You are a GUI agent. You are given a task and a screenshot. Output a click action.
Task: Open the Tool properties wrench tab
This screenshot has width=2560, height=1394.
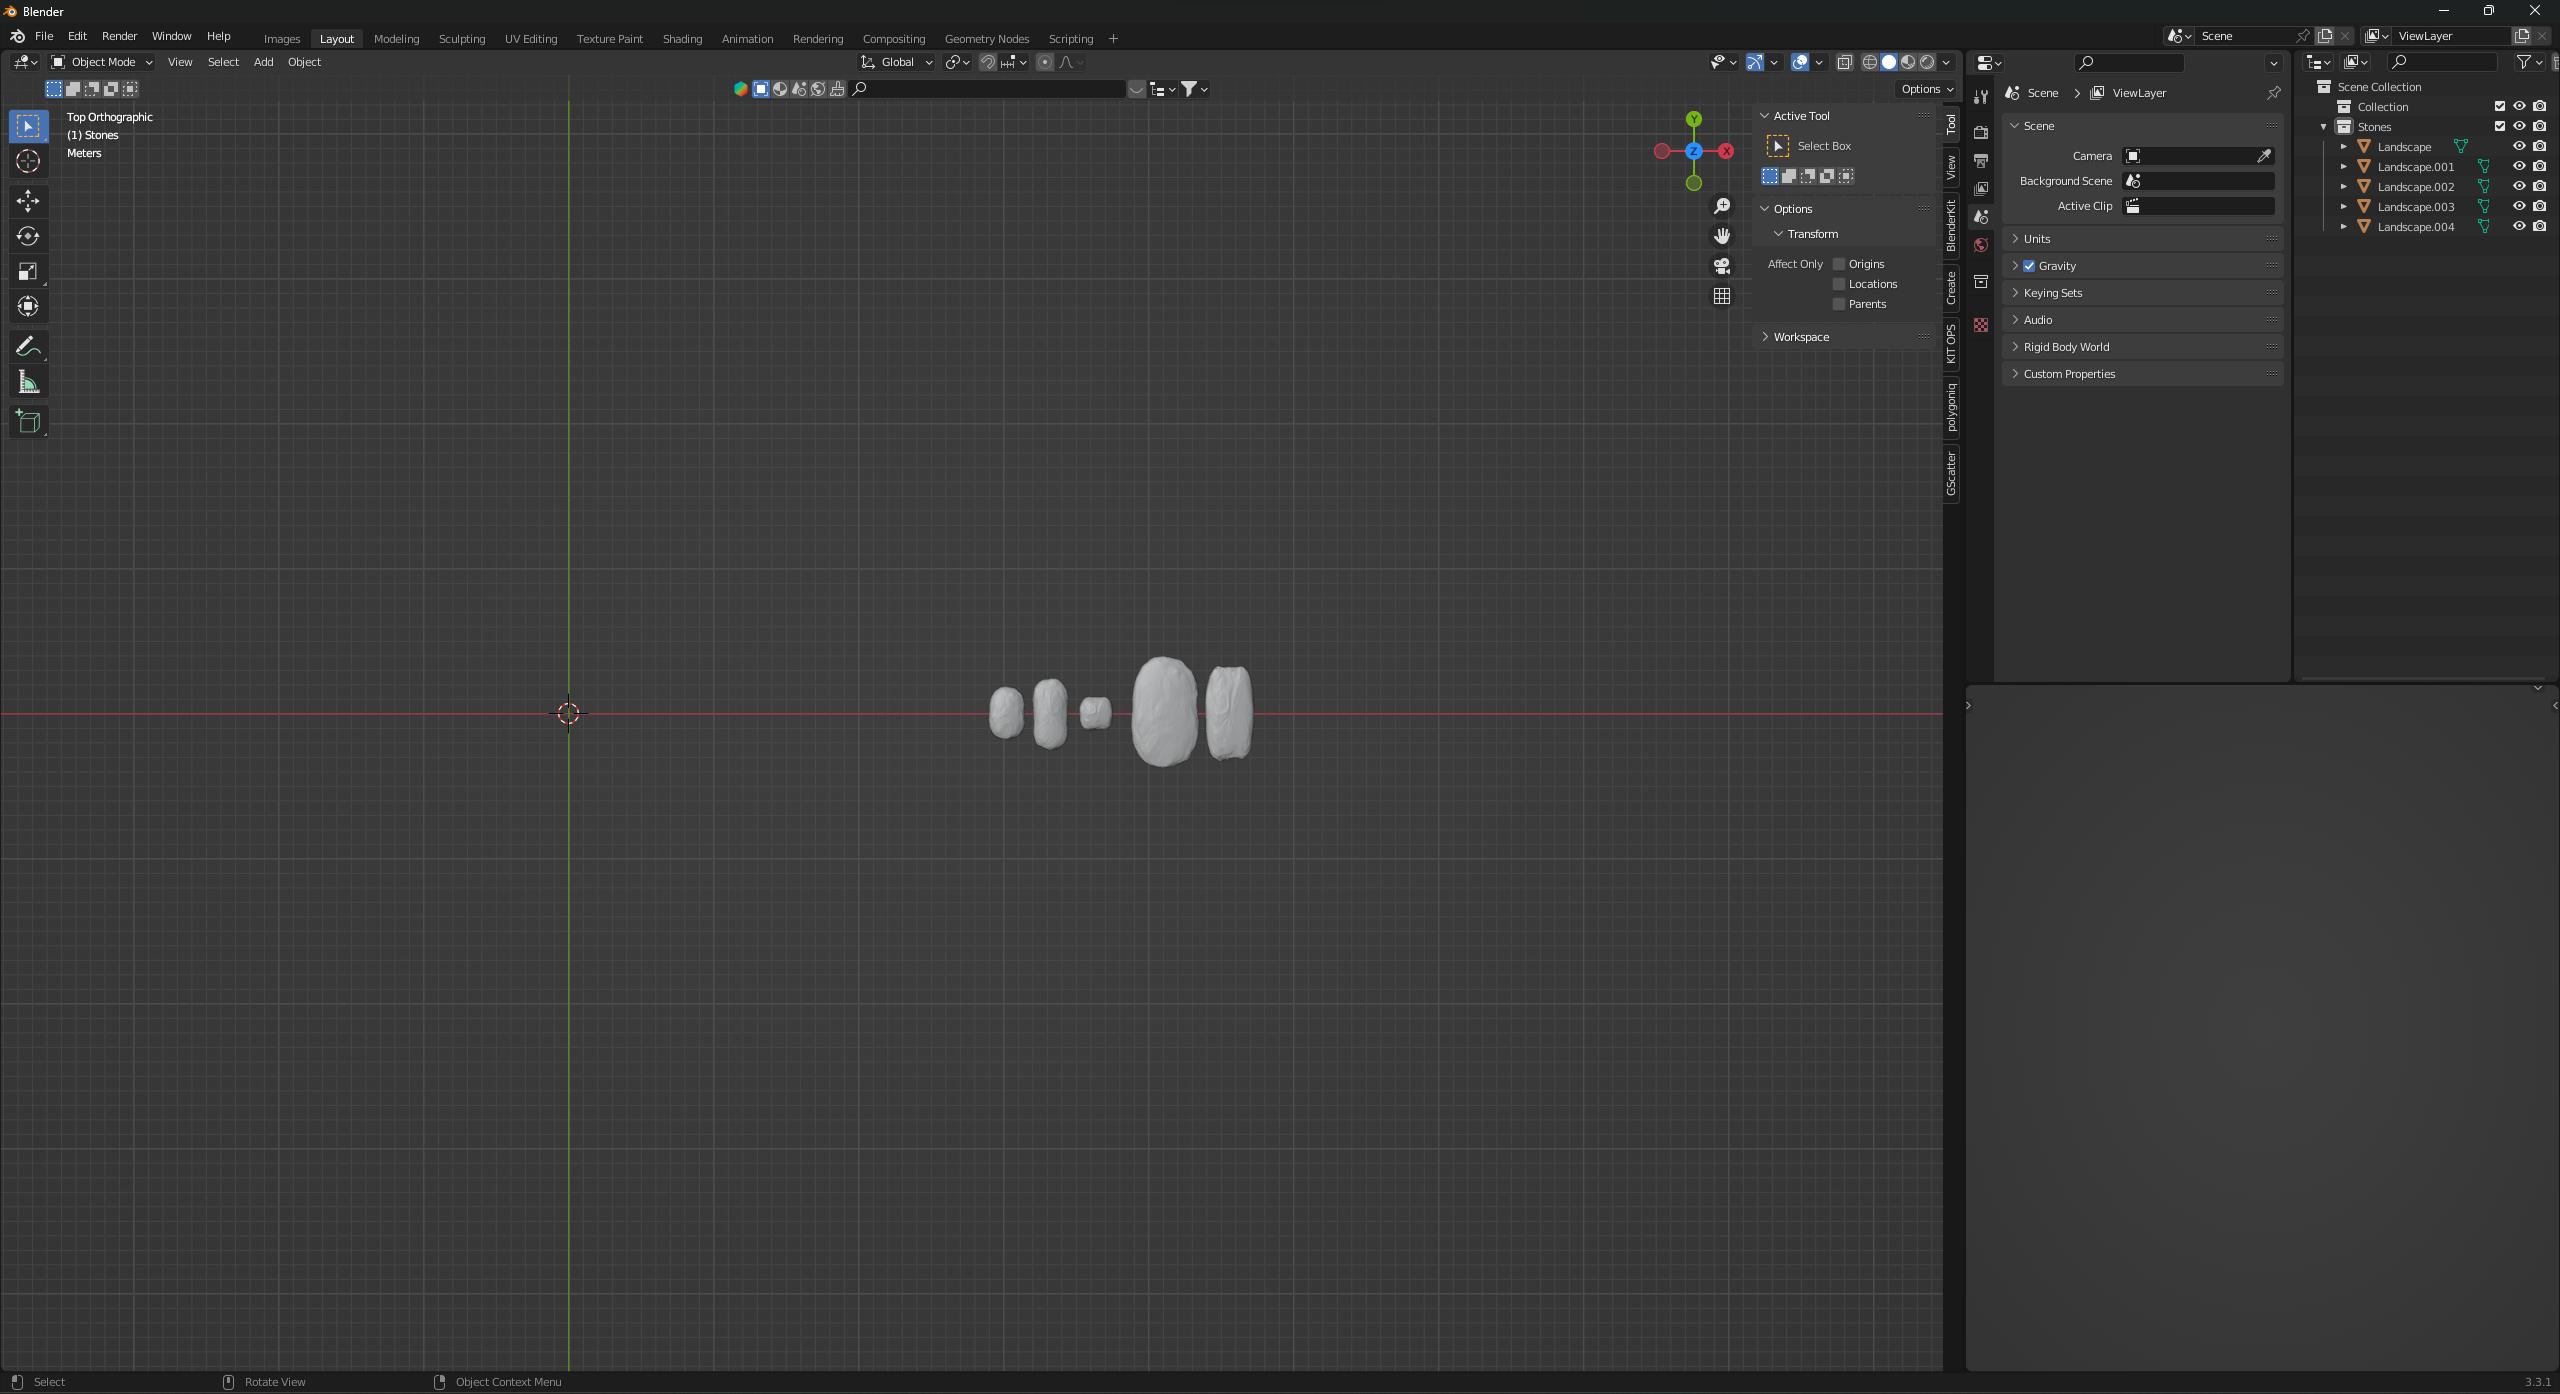[1981, 96]
